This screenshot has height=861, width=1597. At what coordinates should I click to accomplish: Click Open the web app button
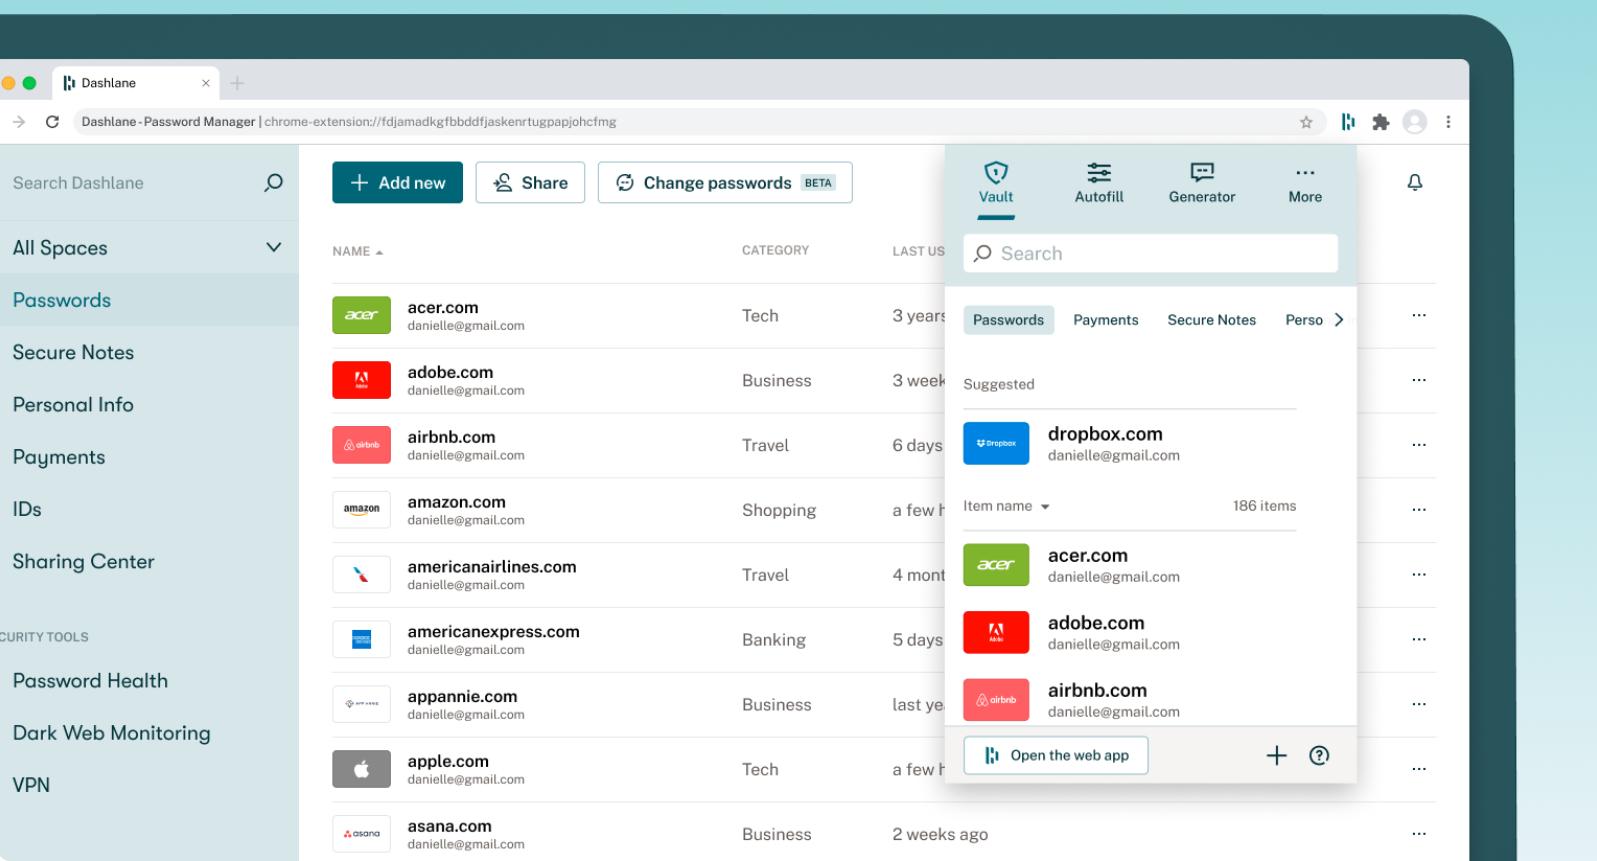click(x=1056, y=755)
